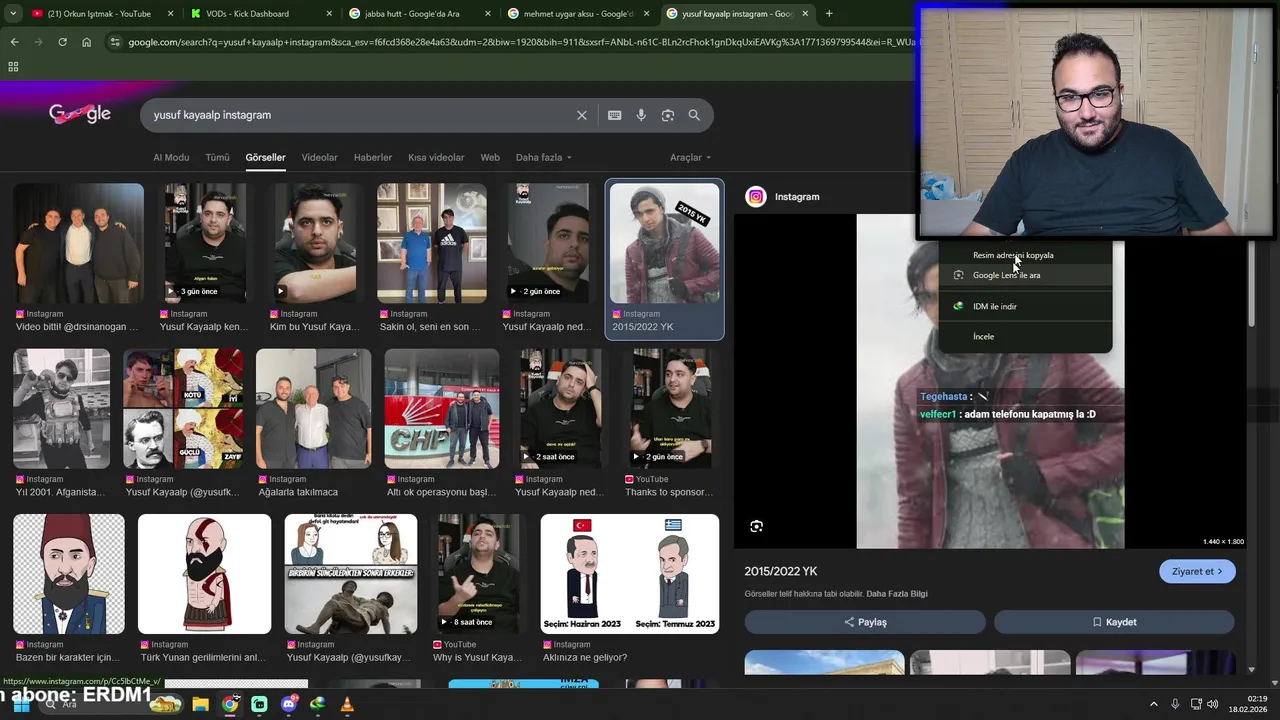
Task: Open Internet Download Manager from taskbar
Action: [318, 704]
